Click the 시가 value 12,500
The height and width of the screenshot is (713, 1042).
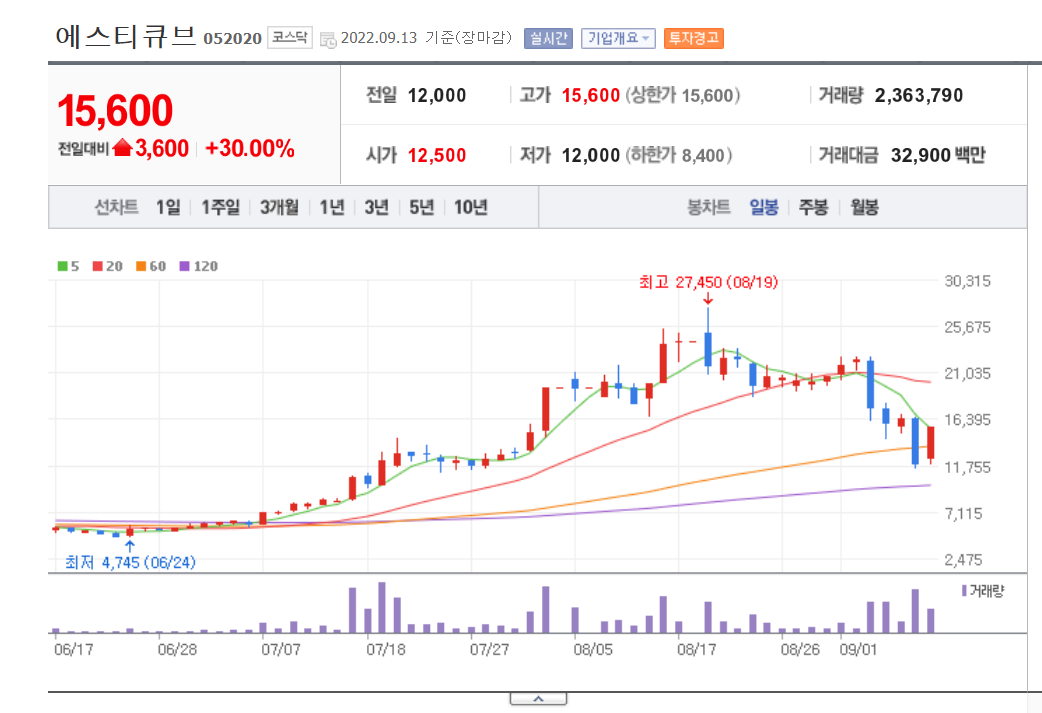point(437,155)
